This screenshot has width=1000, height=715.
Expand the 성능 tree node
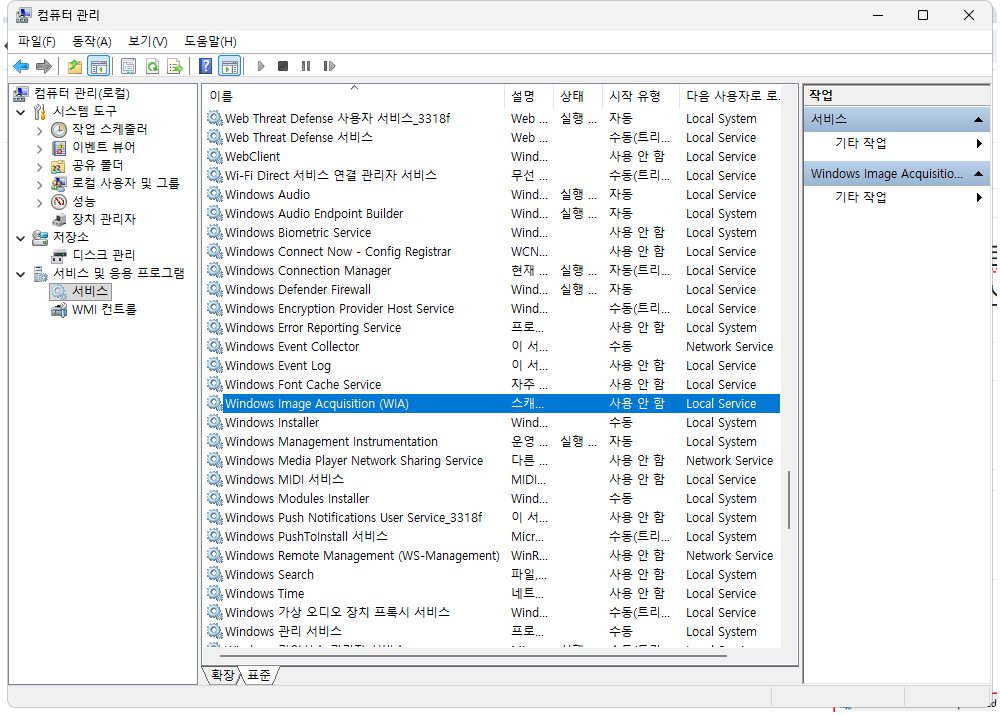pyautogui.click(x=40, y=203)
